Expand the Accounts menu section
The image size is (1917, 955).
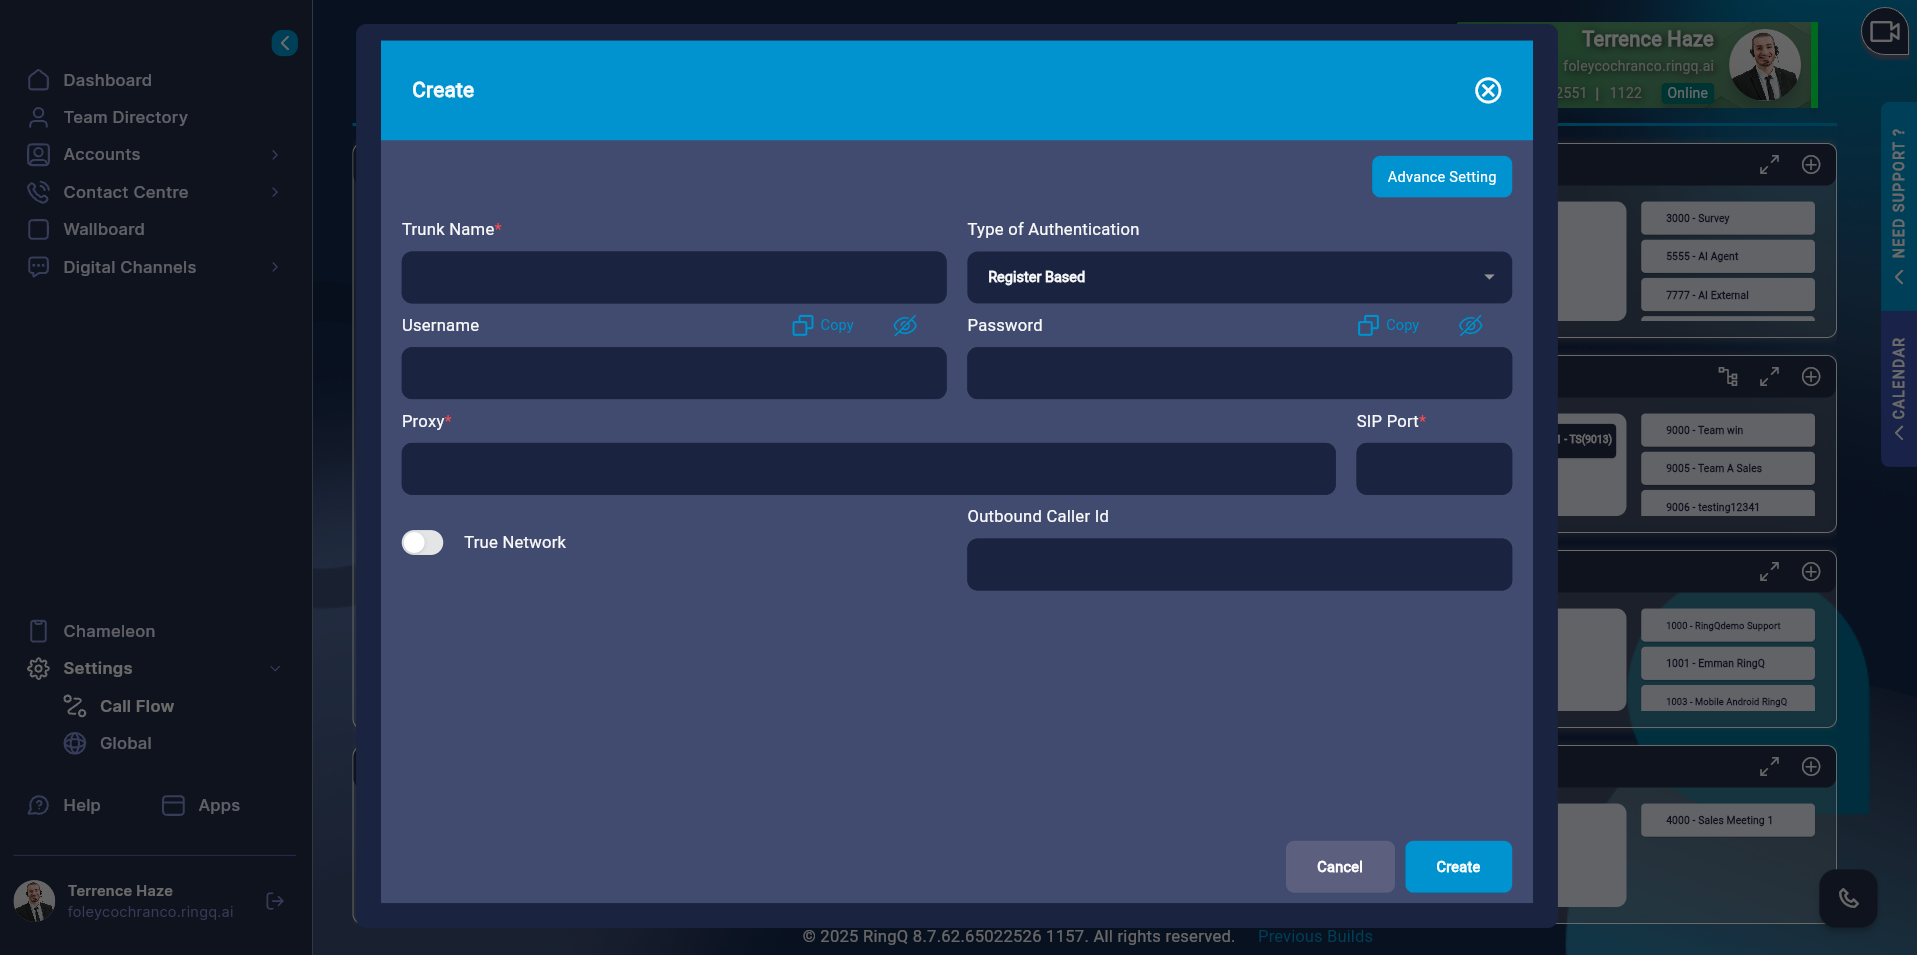pyautogui.click(x=275, y=154)
